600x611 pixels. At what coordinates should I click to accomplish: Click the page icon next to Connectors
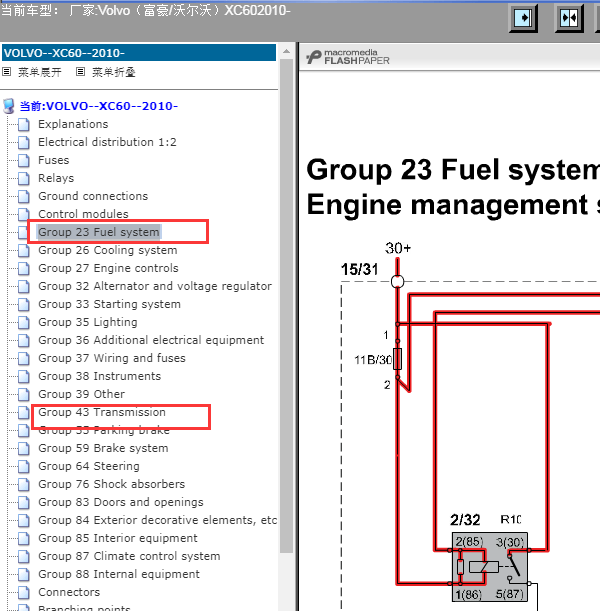(24, 592)
